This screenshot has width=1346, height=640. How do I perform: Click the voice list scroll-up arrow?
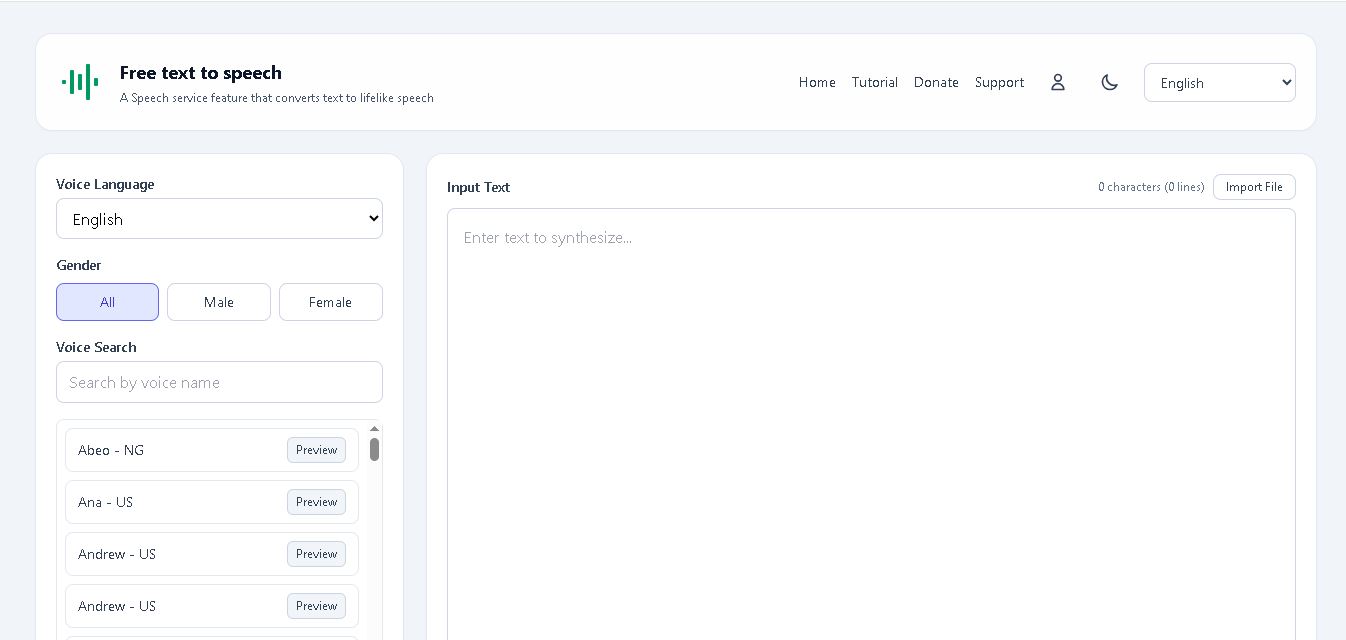click(x=375, y=429)
